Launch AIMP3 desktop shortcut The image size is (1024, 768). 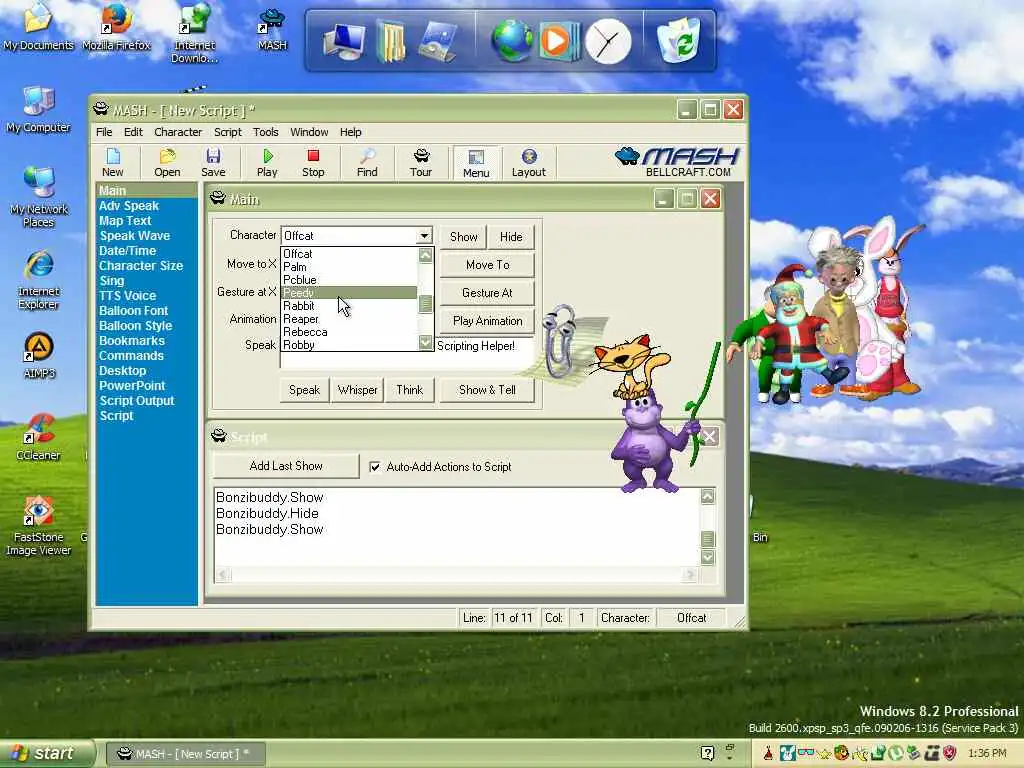pos(39,355)
